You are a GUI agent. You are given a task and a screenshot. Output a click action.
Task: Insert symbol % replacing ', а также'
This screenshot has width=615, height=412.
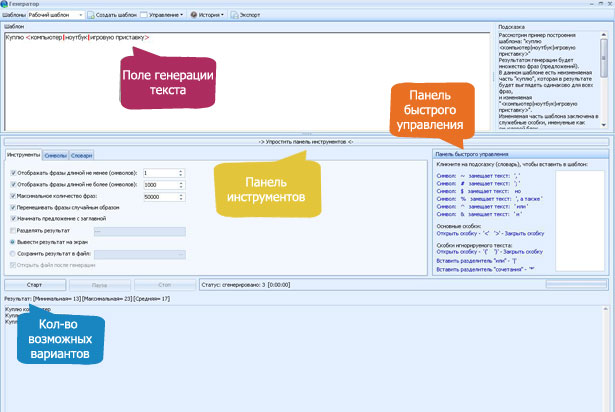pos(489,199)
